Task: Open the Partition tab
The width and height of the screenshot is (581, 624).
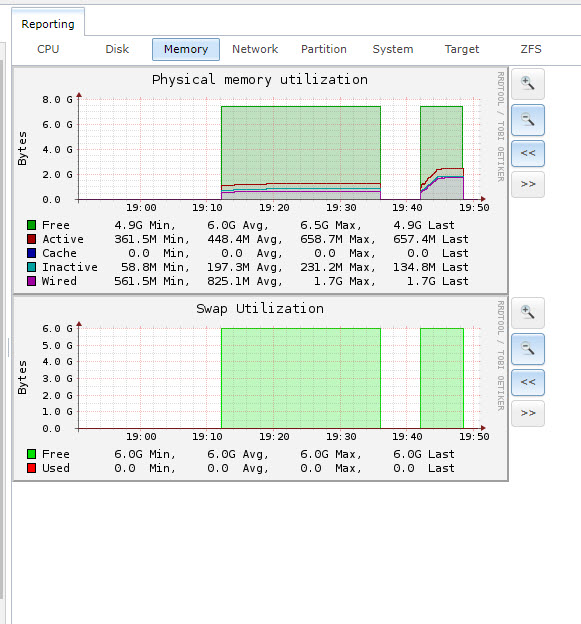Action: tap(324, 49)
